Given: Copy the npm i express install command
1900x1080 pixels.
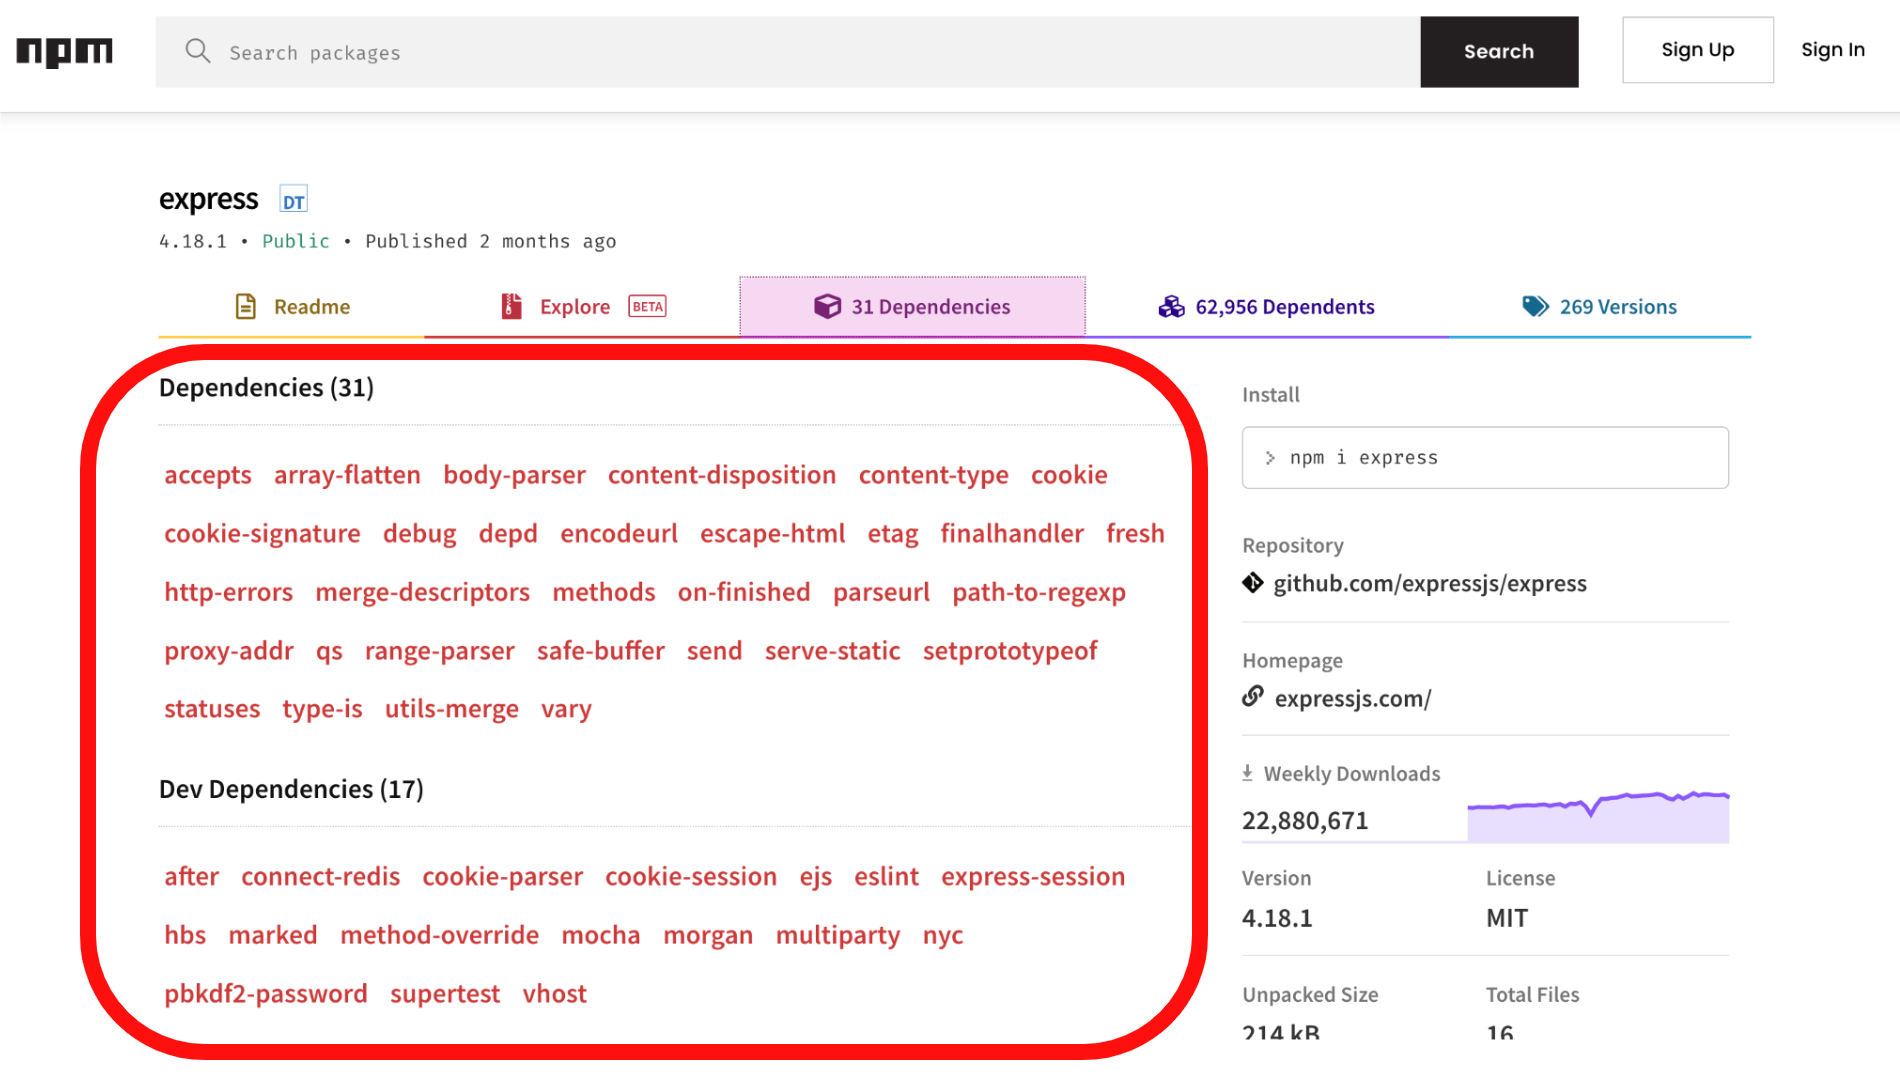Looking at the screenshot, I should [x=1485, y=458].
